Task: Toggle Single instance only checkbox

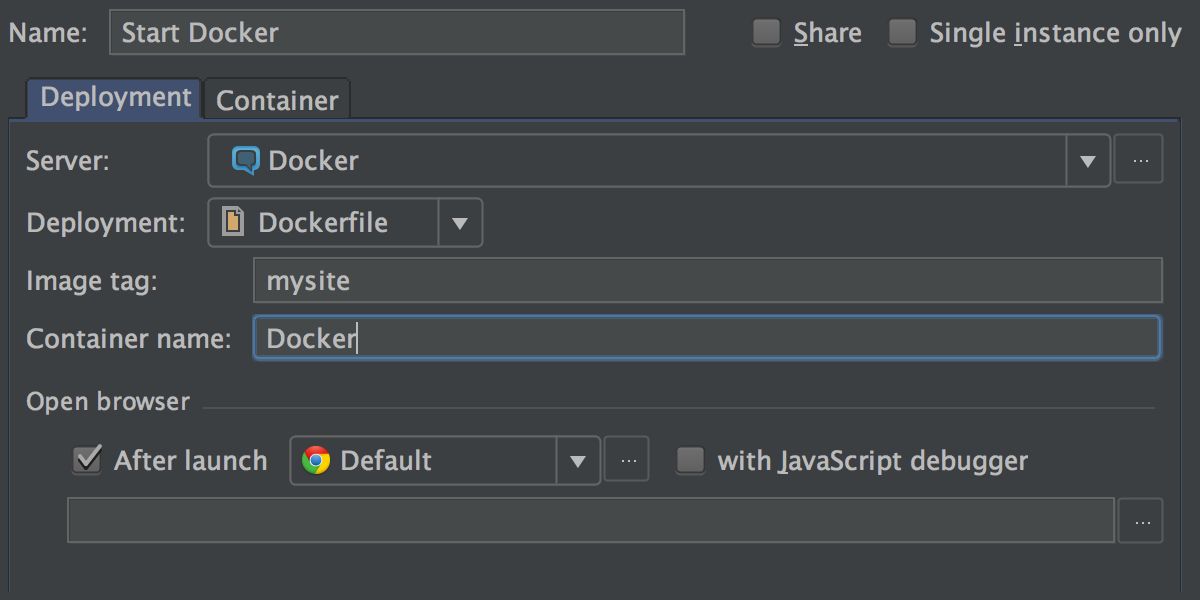Action: point(902,33)
